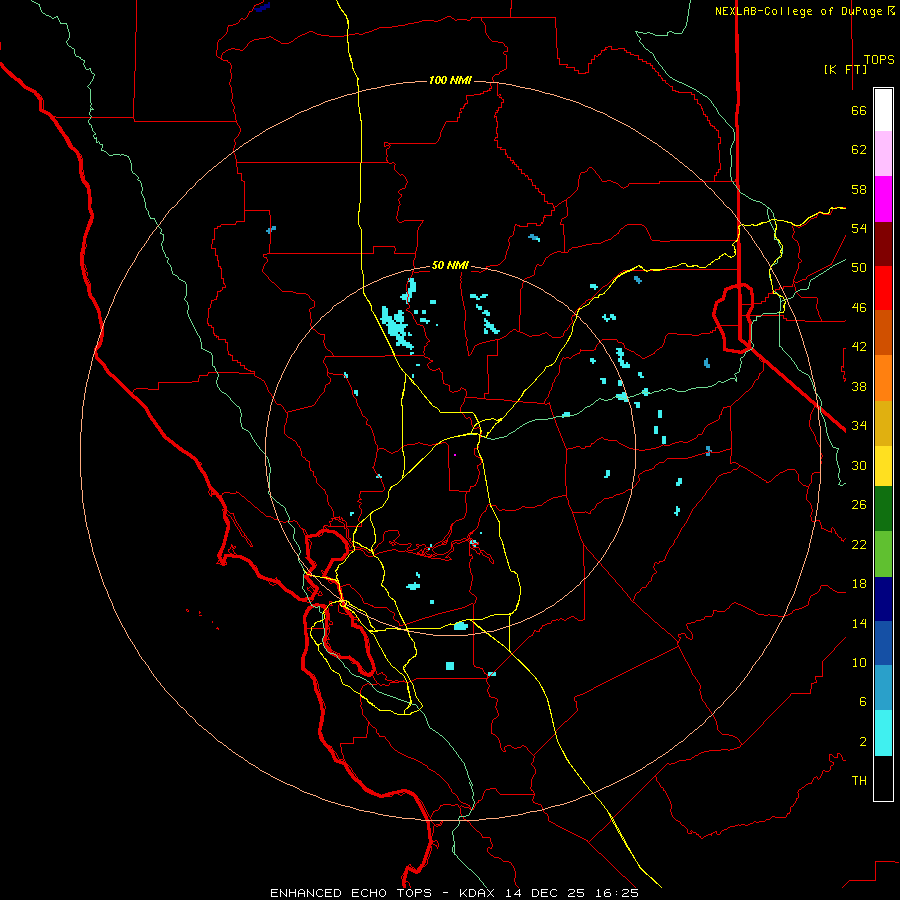Click the [K FT] units label
The width and height of the screenshot is (900, 900).
845,69
